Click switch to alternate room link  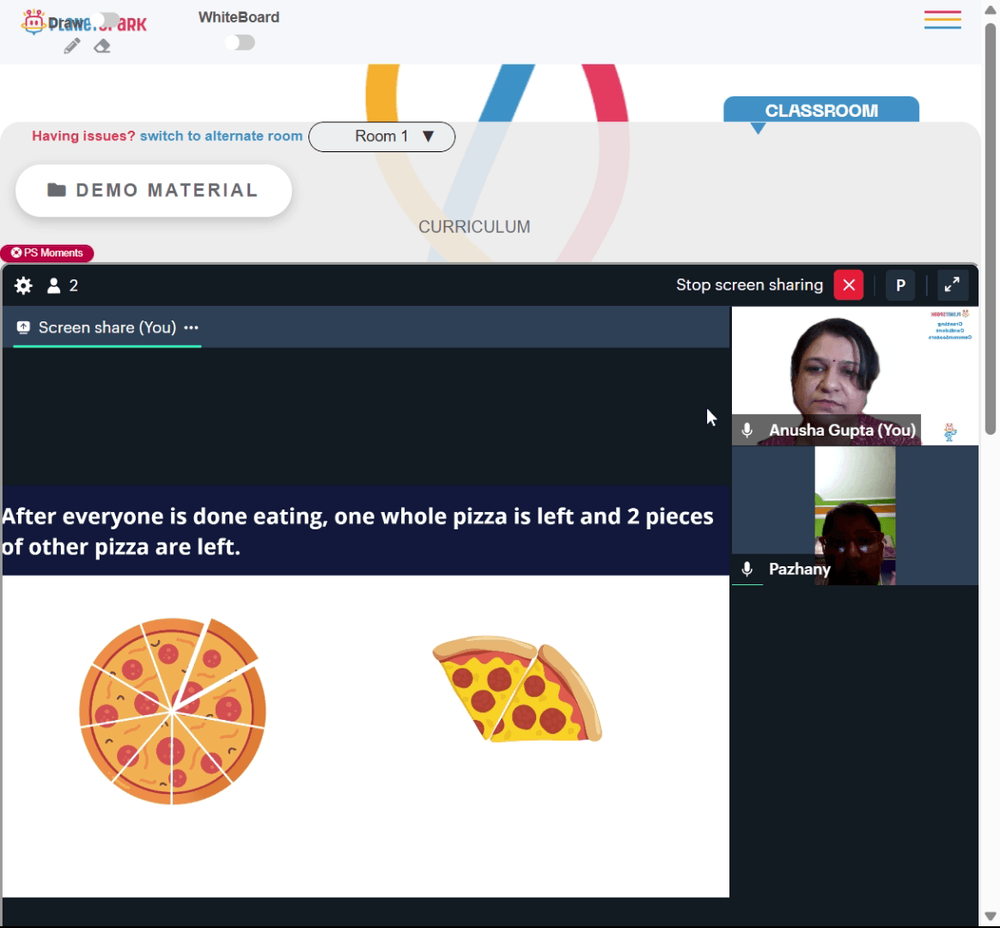coord(221,136)
